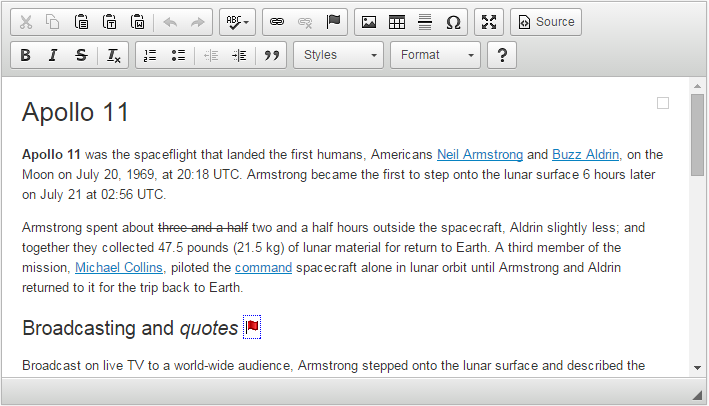709x406 pixels.
Task: Switch to Source view
Action: [546, 22]
